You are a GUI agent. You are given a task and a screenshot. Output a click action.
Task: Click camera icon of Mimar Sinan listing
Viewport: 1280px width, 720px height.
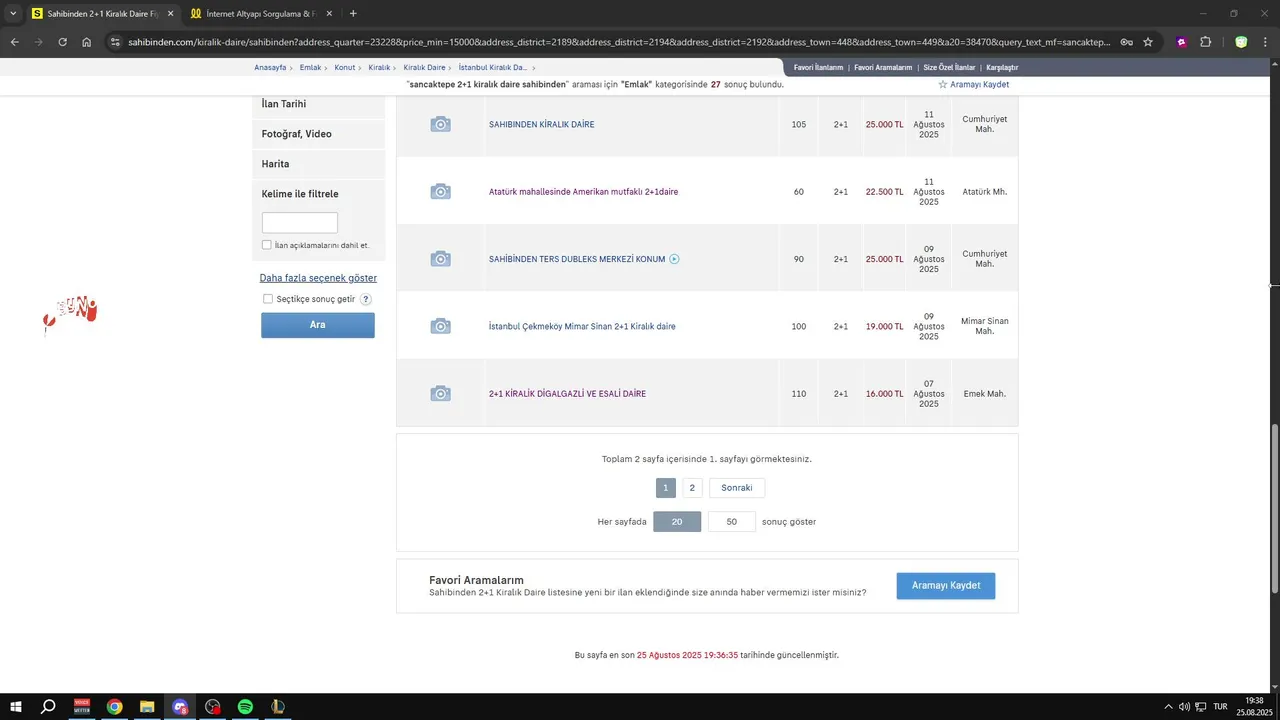coord(440,326)
